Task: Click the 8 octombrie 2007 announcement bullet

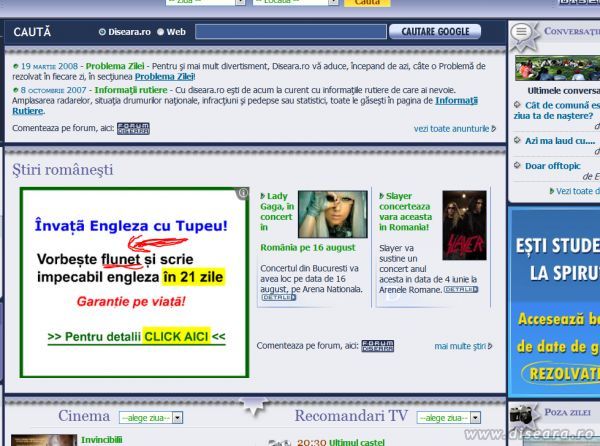Action: pyautogui.click(x=16, y=90)
